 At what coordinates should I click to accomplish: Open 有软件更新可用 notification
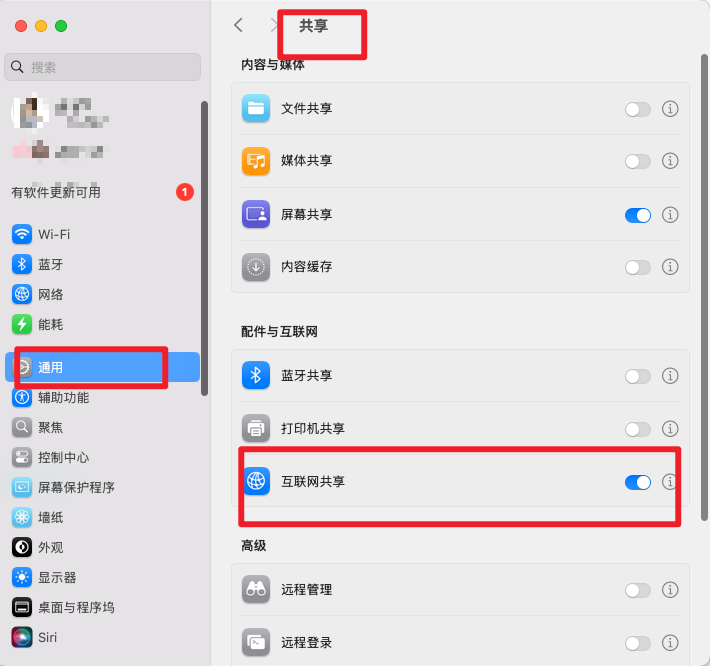coord(102,192)
